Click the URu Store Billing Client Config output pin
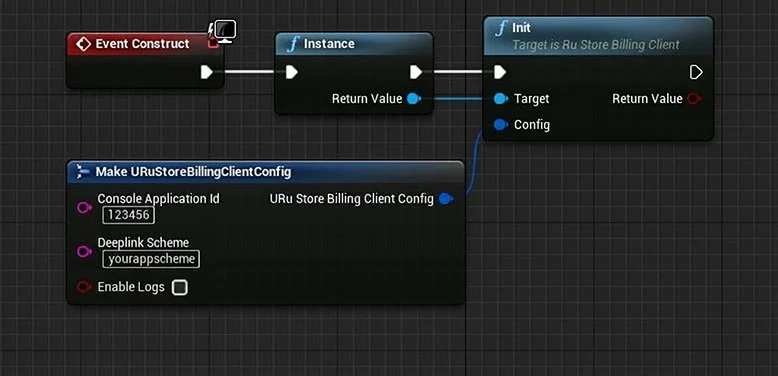Viewport: 778px width, 376px height. click(446, 199)
